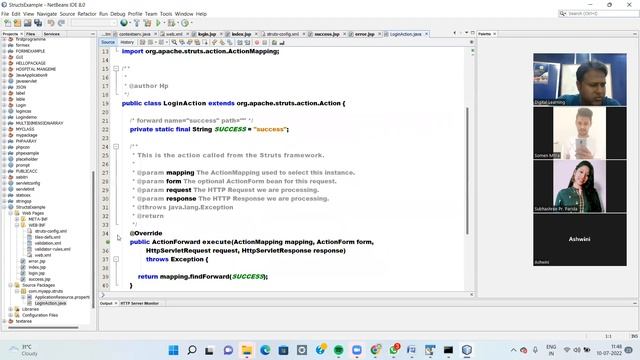Screen dimensions: 640x360
Task: Open NetBeans cube icon on taskbar
Action: 467,350
